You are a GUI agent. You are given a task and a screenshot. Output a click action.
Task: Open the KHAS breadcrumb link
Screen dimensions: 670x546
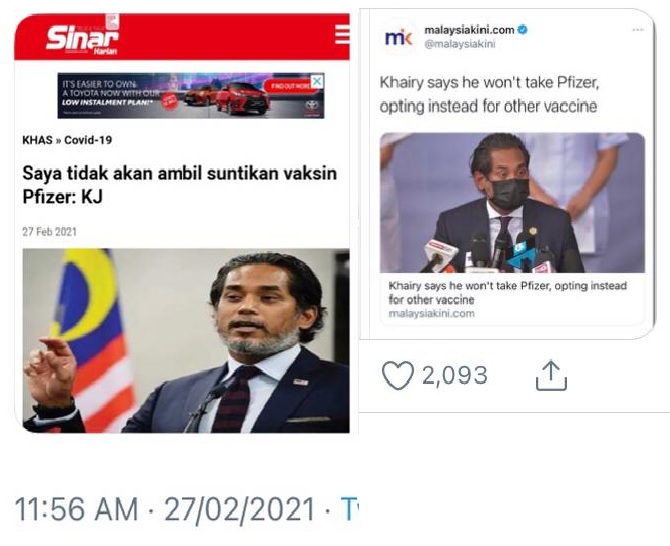[37, 140]
